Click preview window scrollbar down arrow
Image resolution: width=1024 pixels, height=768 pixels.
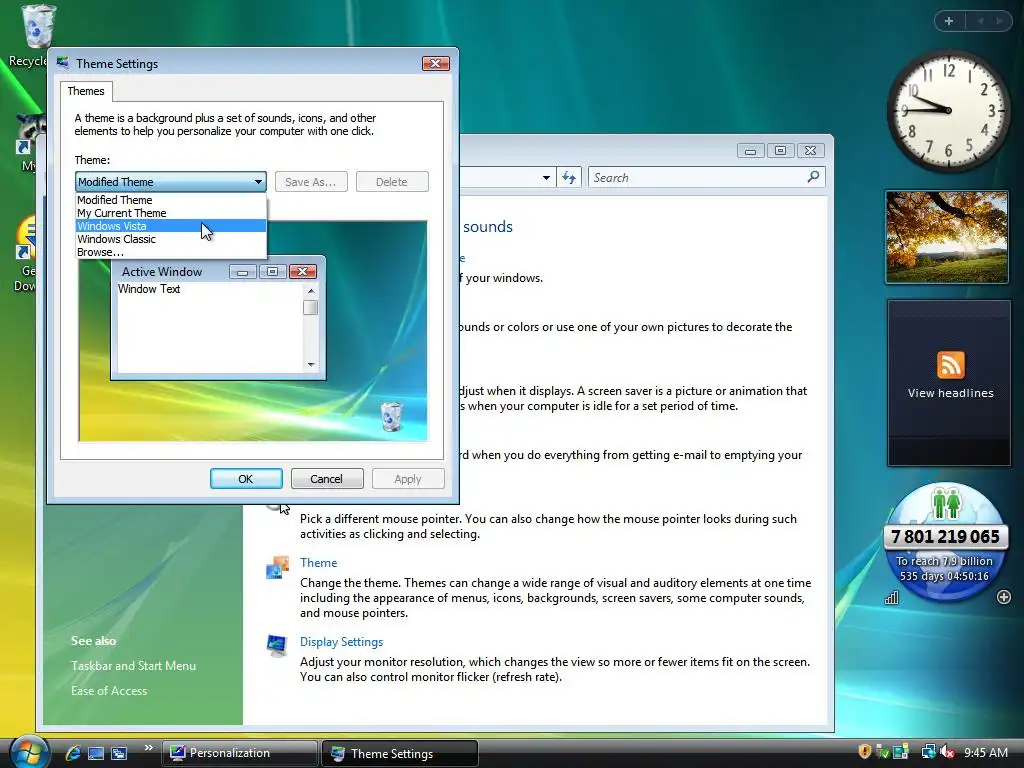pos(311,364)
